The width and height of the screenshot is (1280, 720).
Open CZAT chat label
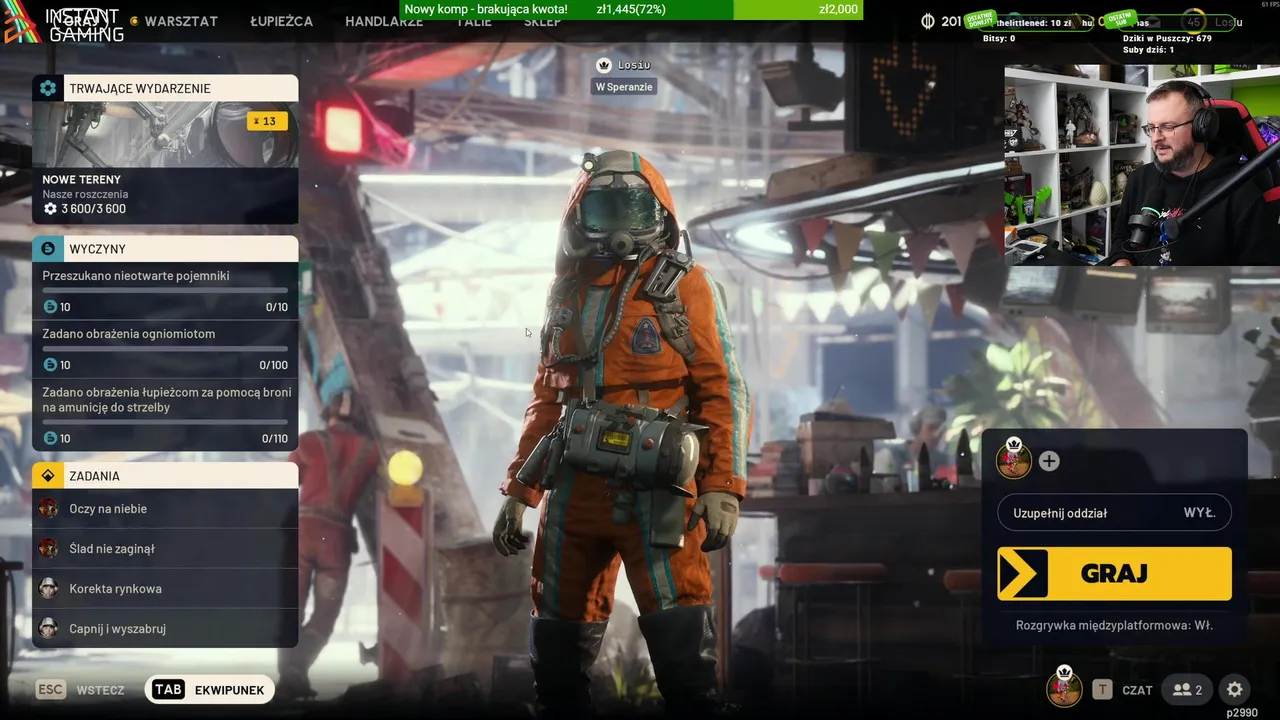(x=1137, y=690)
